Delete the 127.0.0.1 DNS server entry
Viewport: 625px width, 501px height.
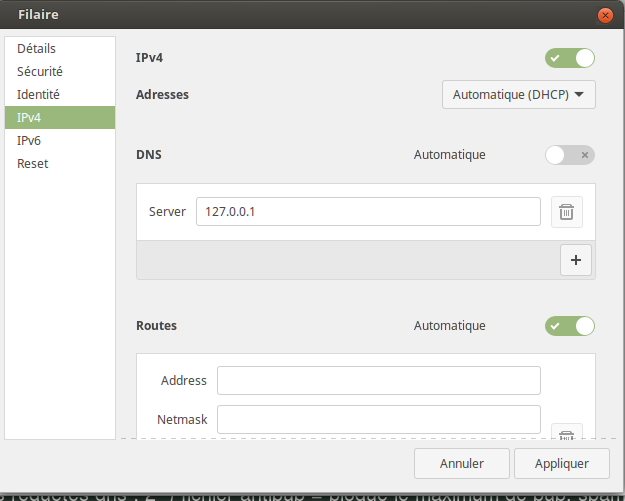point(566,212)
